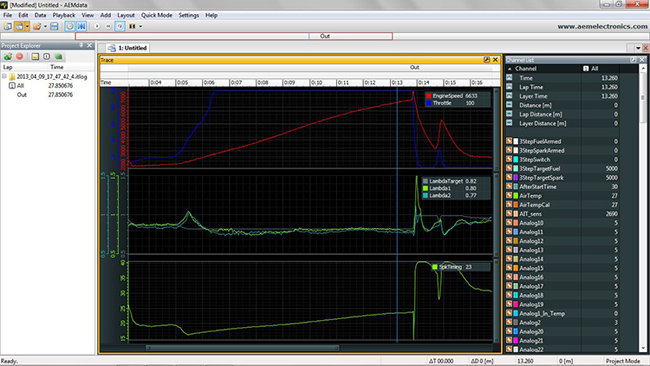Image resolution: width=650 pixels, height=366 pixels.
Task: Open the Settings menu
Action: coord(189,15)
